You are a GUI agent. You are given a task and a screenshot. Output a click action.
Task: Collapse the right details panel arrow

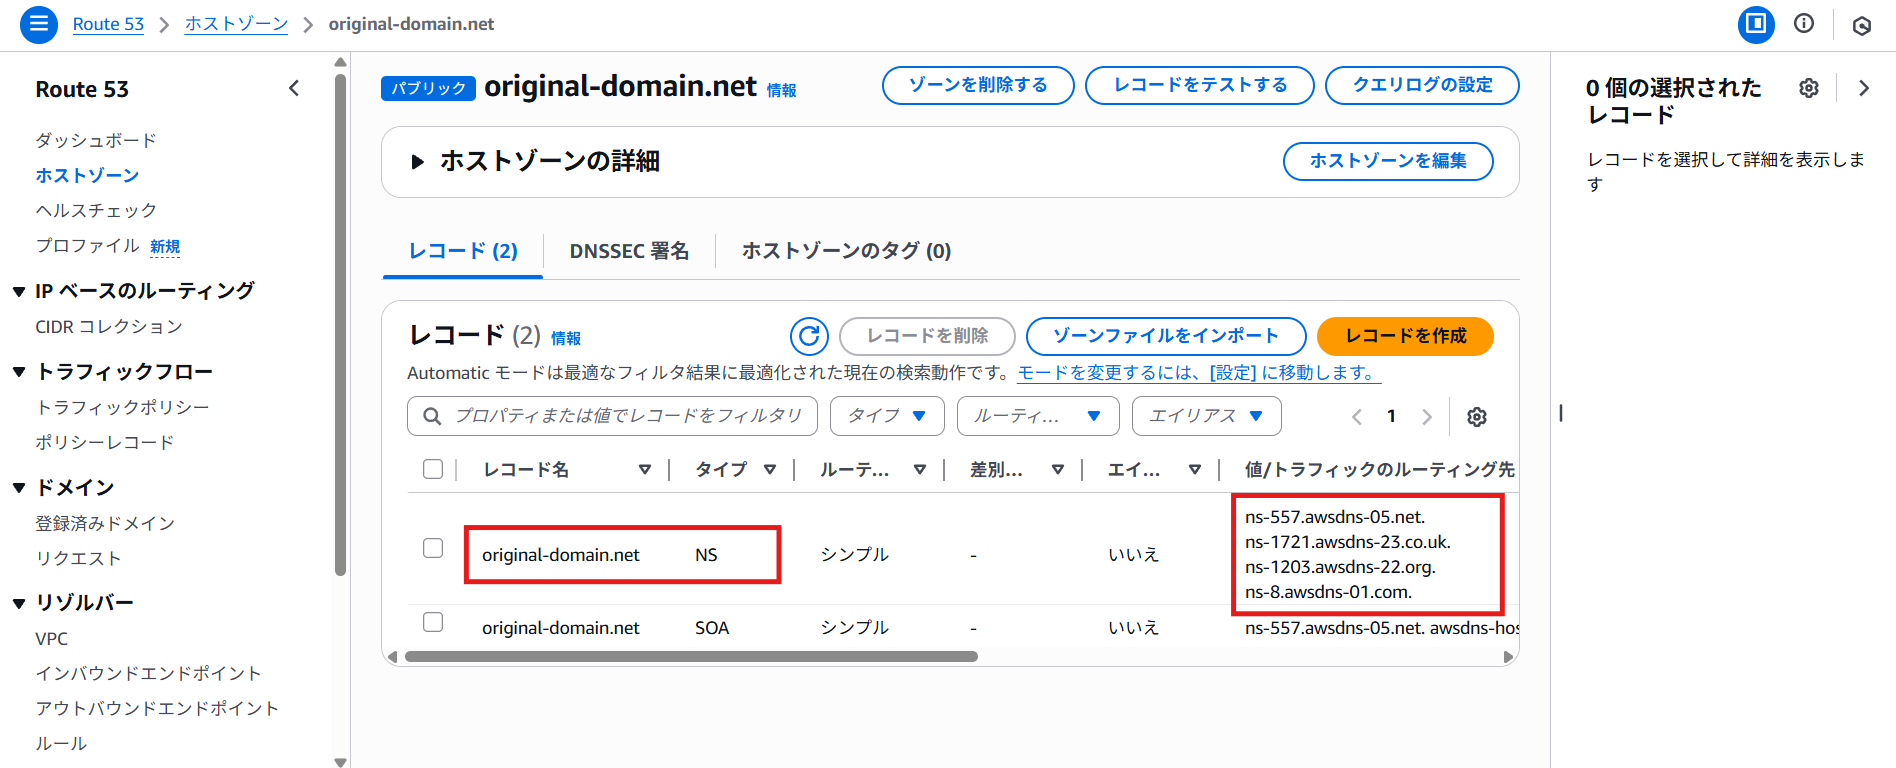tap(1864, 88)
